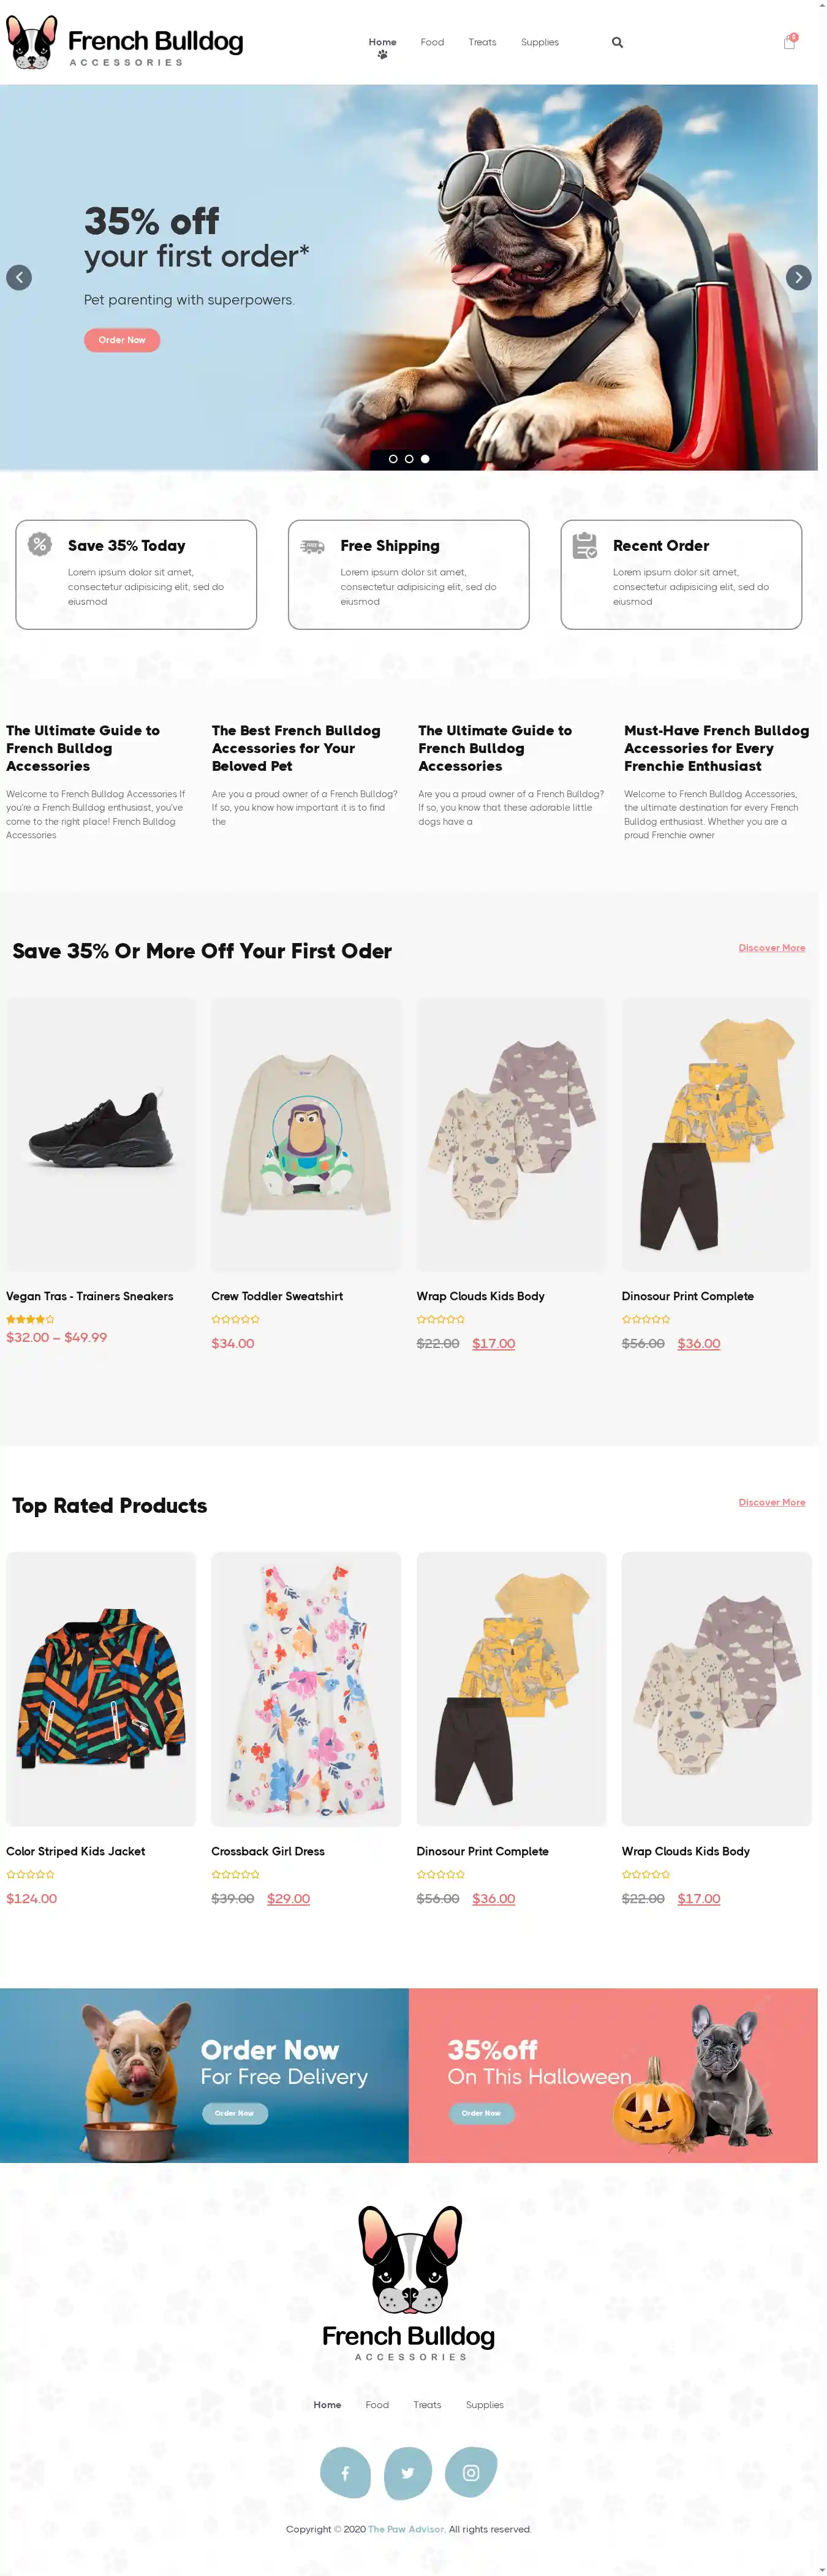Select the first slider pagination dot
The image size is (827, 2576).
(393, 459)
